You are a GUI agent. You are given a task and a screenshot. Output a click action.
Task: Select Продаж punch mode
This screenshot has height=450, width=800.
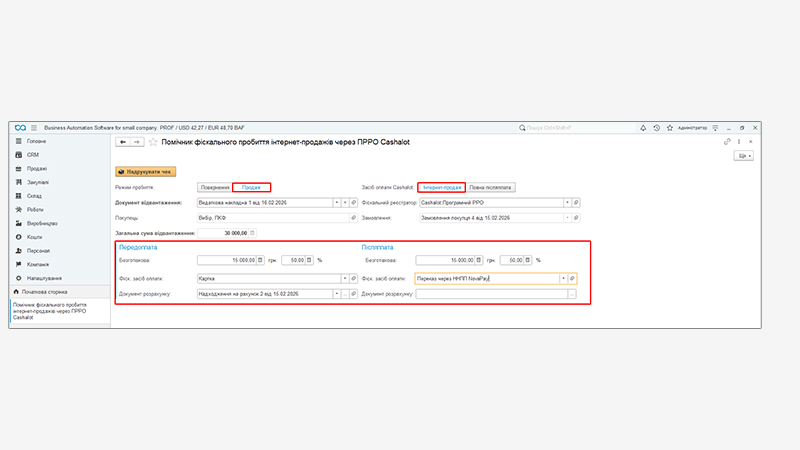tap(251, 187)
